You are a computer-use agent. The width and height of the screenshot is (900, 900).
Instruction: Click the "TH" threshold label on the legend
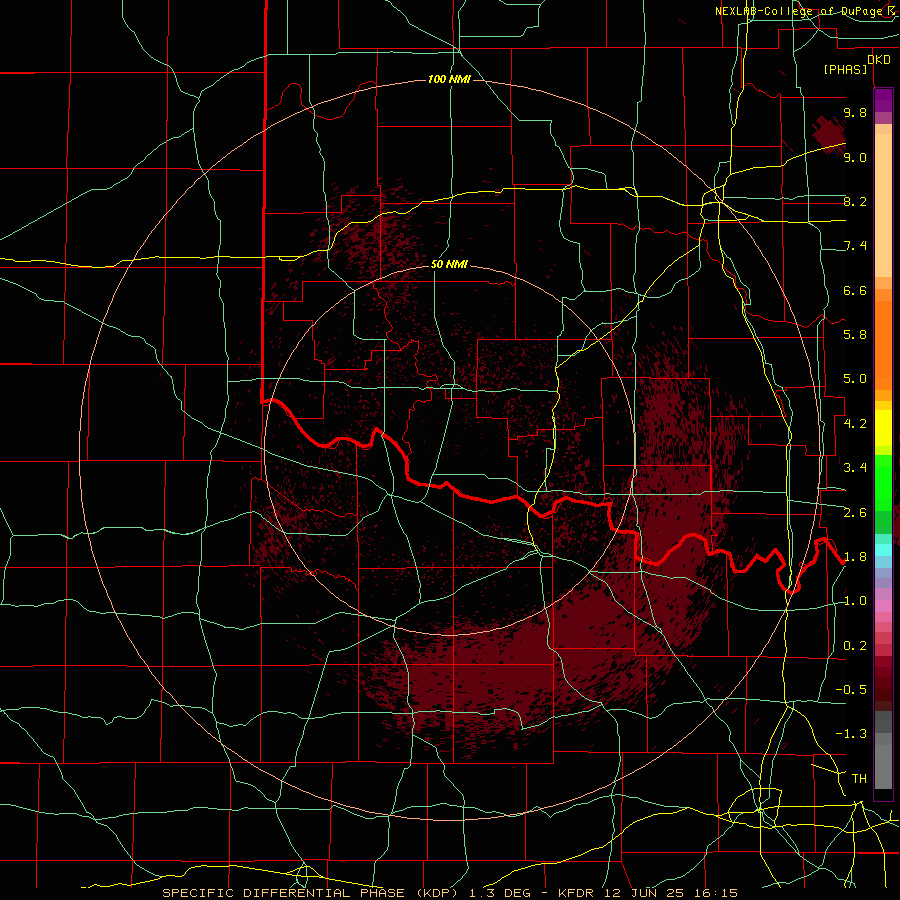coord(859,779)
